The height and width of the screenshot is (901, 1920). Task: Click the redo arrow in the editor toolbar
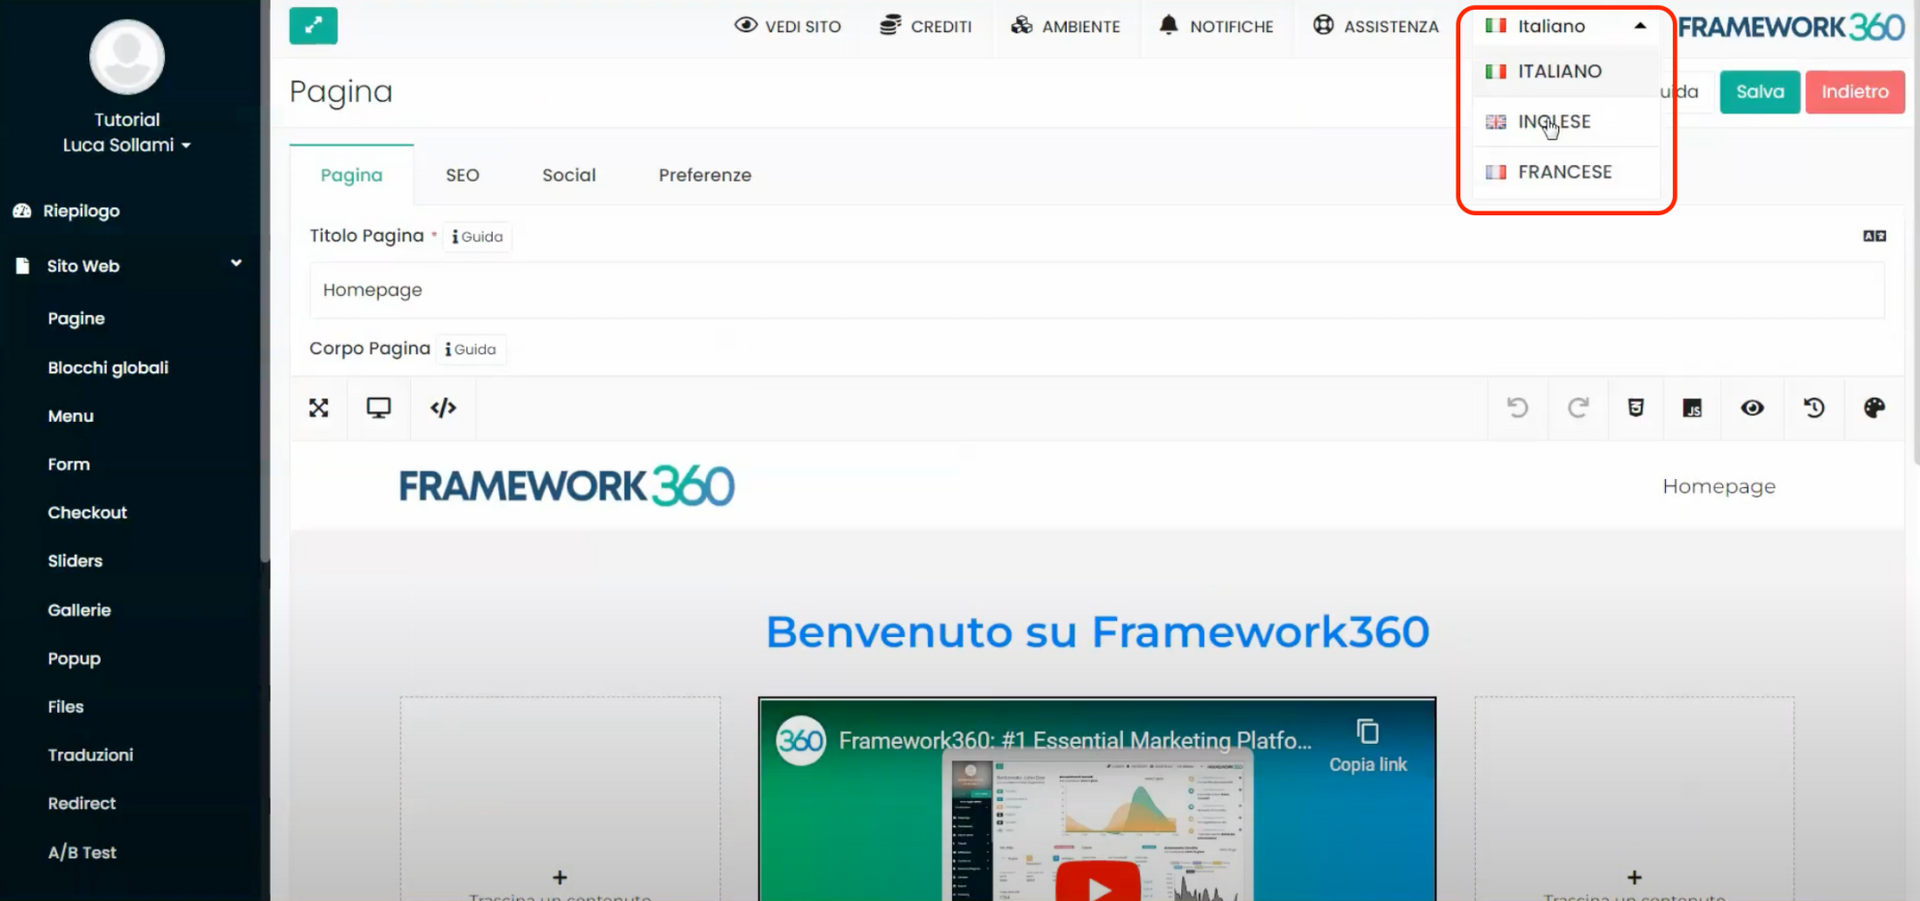[x=1578, y=408]
